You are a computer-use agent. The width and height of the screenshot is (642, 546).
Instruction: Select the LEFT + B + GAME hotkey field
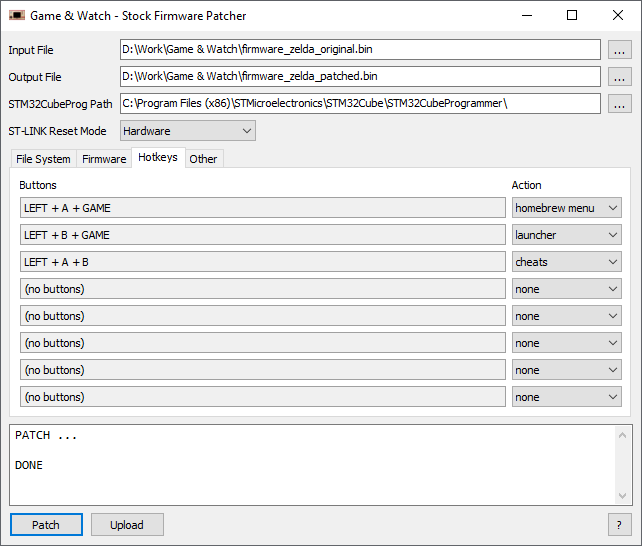coord(262,235)
